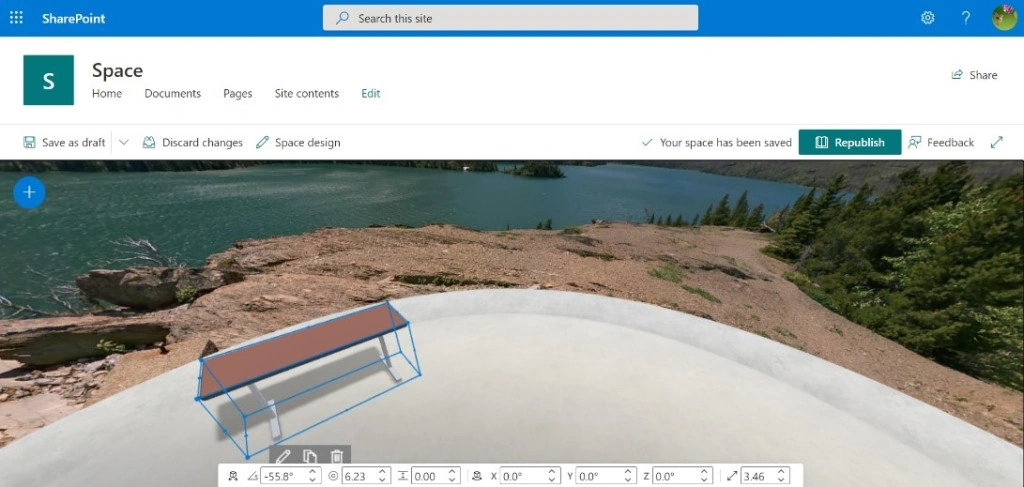Open the app launcher waffle icon

pyautogui.click(x=16, y=18)
